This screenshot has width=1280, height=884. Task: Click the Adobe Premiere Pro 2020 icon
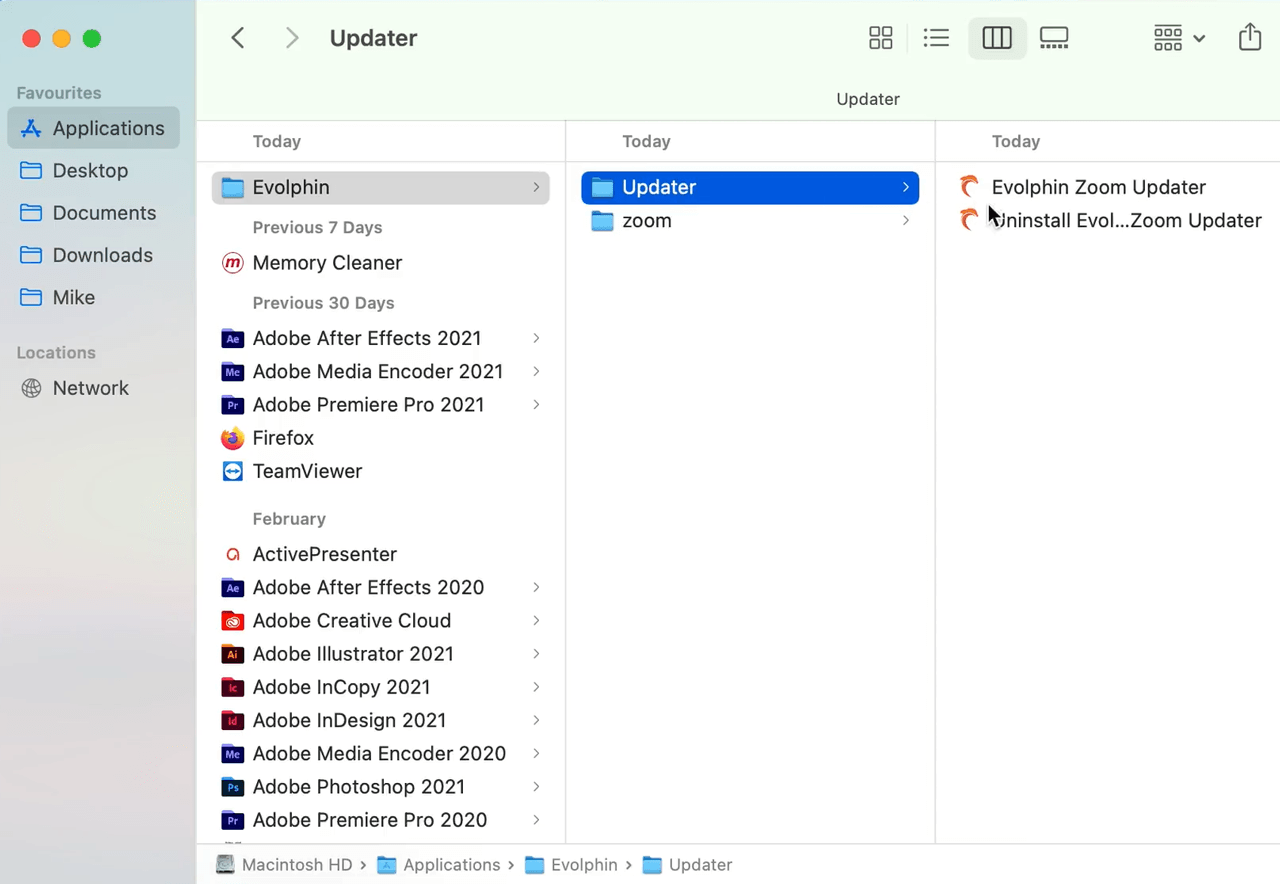pyautogui.click(x=232, y=820)
